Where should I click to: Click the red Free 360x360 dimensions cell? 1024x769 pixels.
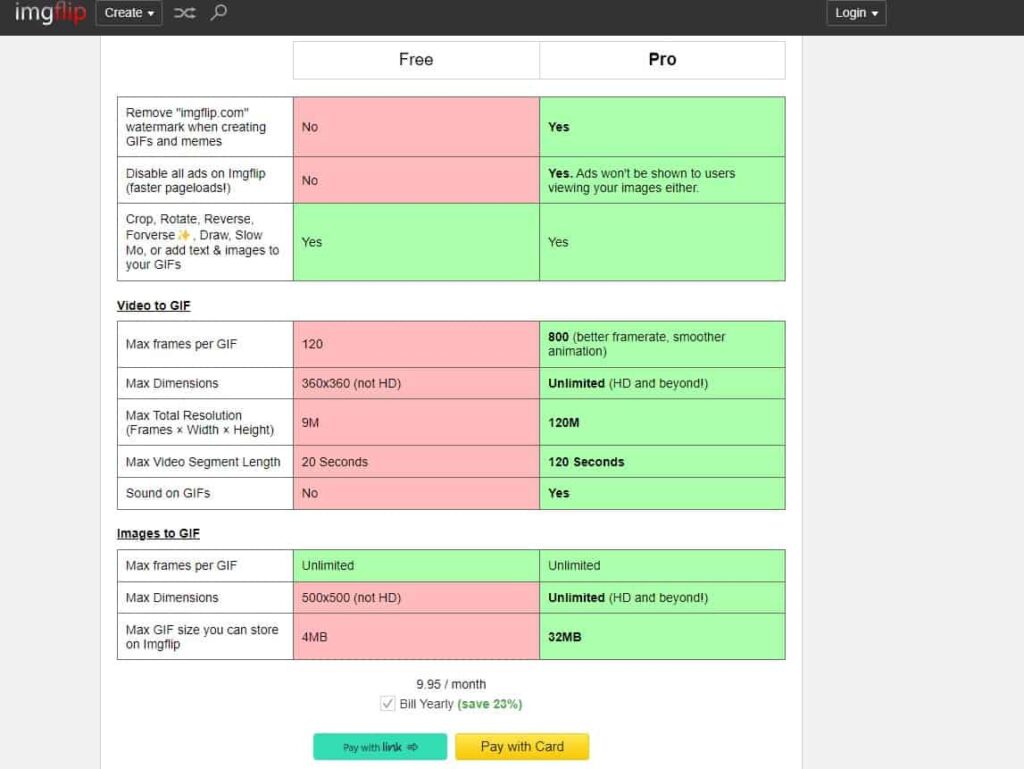pyautogui.click(x=416, y=383)
